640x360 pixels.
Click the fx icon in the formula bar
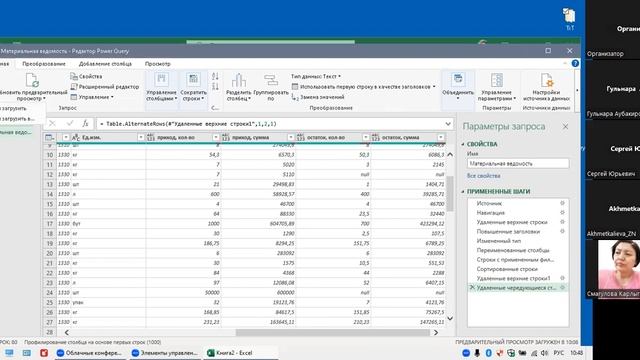[85, 123]
